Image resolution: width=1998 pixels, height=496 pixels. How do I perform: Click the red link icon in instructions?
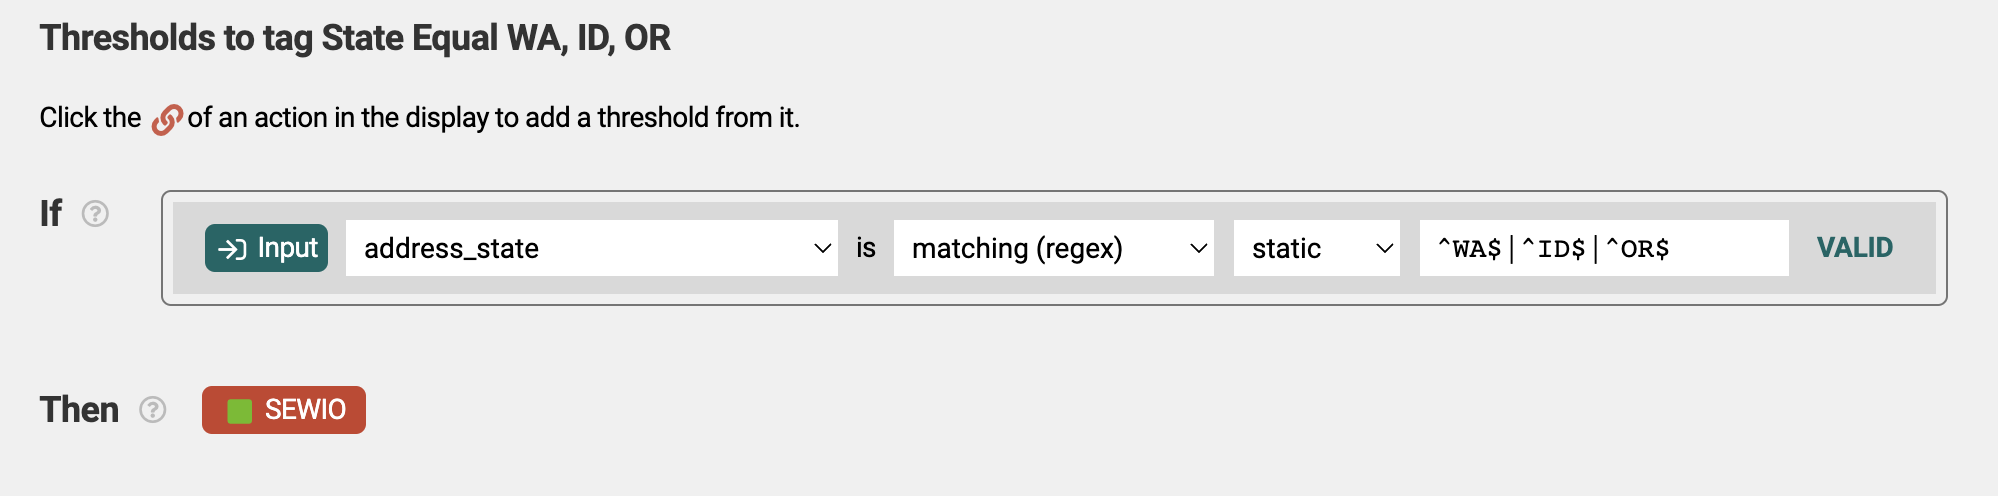[166, 120]
